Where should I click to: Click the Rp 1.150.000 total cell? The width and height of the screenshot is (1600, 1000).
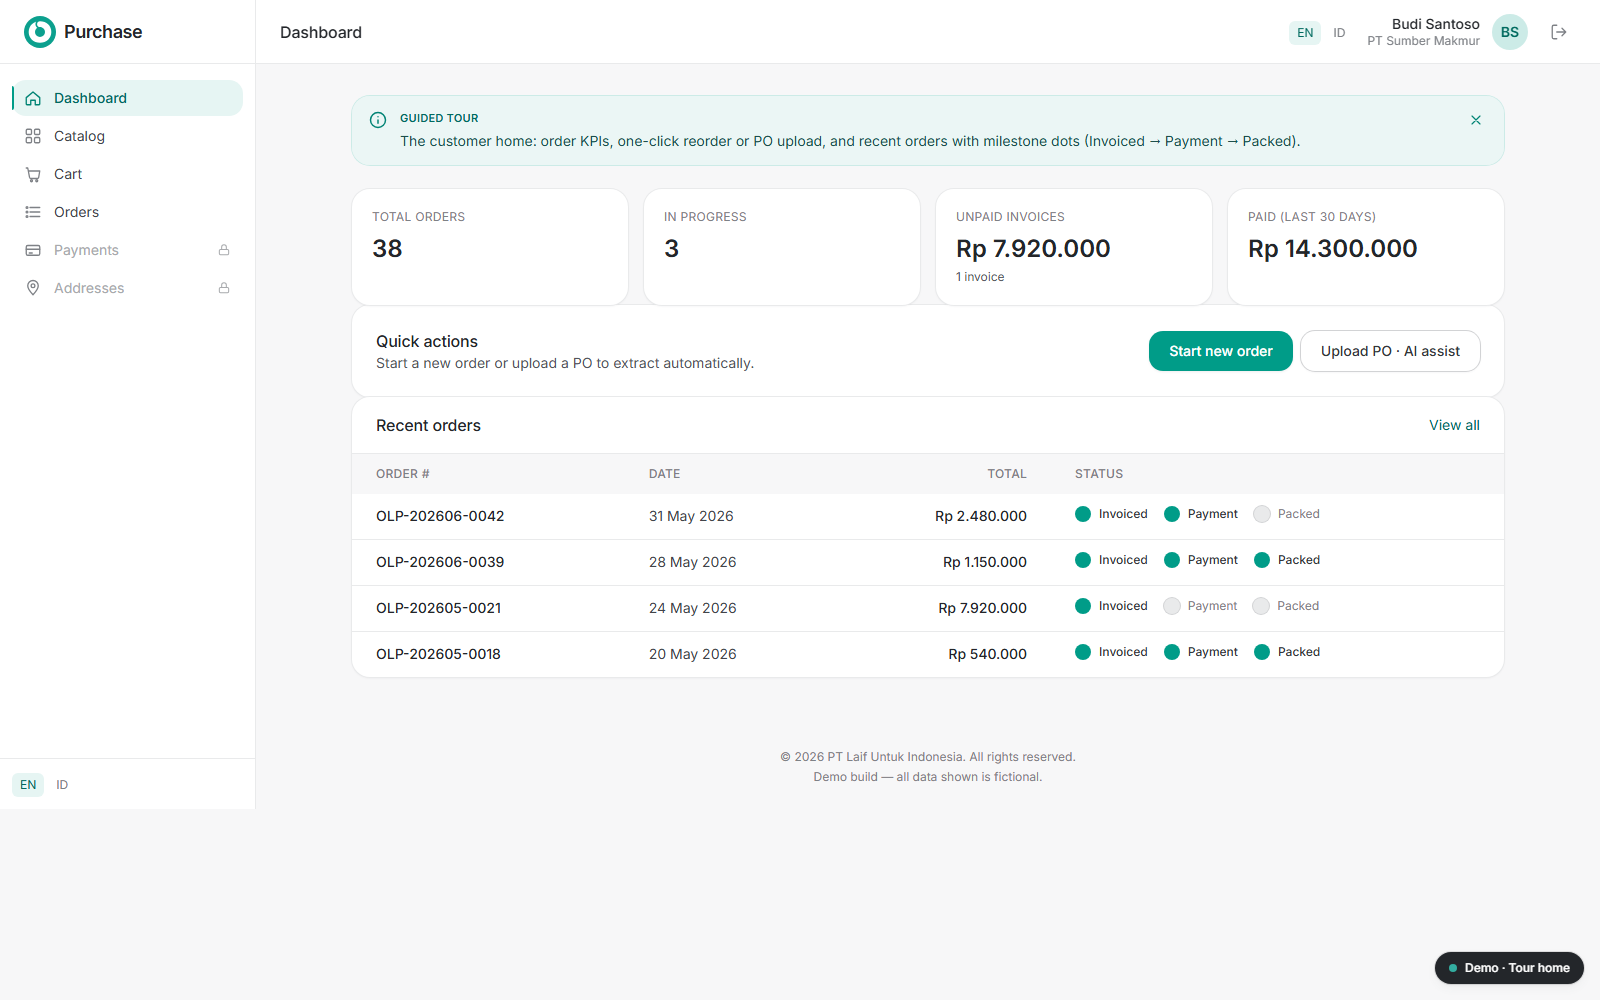(x=985, y=562)
